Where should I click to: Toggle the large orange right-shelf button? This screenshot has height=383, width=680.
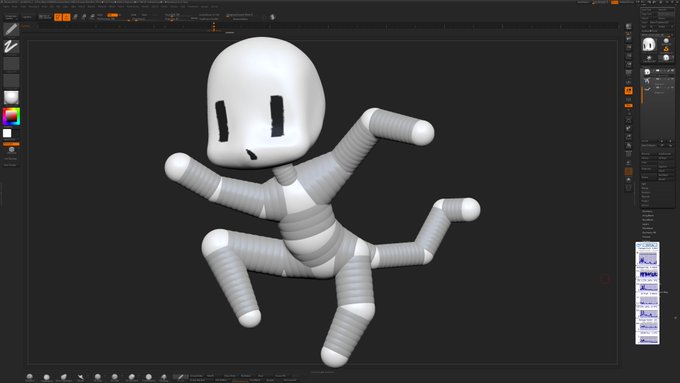[x=628, y=90]
